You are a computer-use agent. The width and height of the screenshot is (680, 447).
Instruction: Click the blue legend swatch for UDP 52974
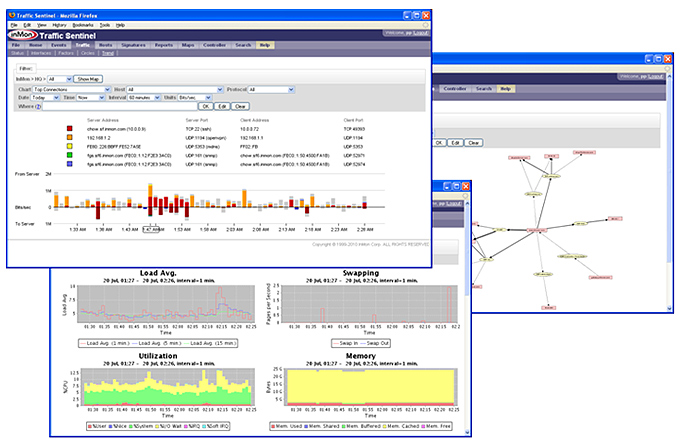point(69,164)
